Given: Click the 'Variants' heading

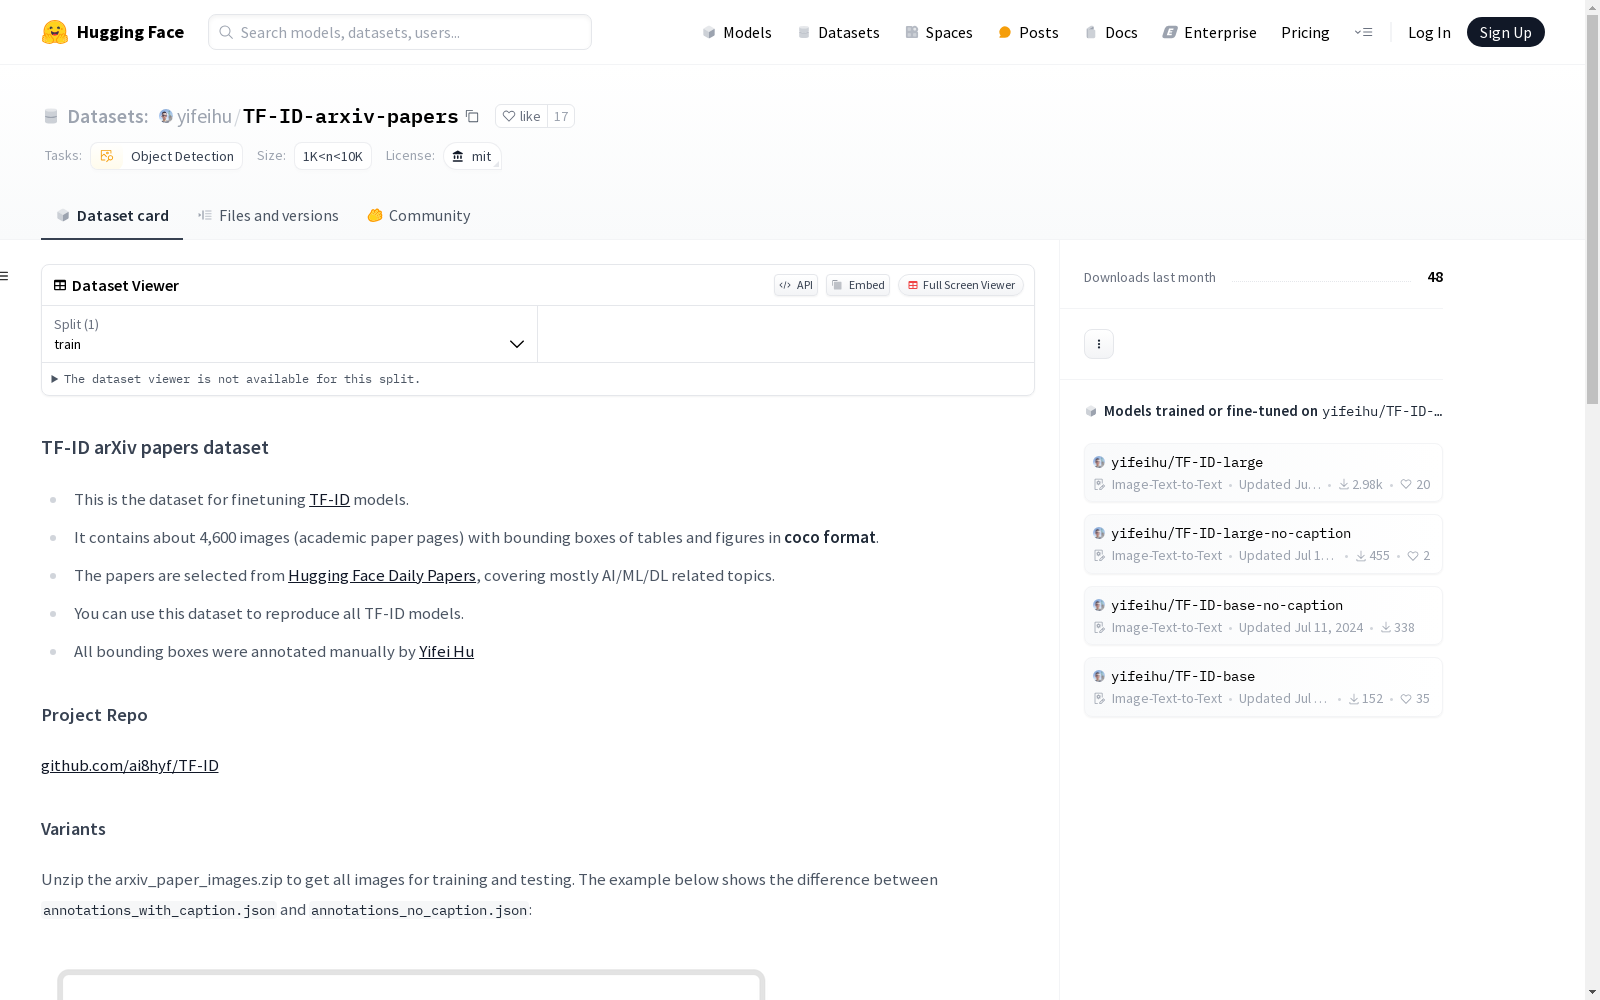Looking at the screenshot, I should click(x=73, y=829).
